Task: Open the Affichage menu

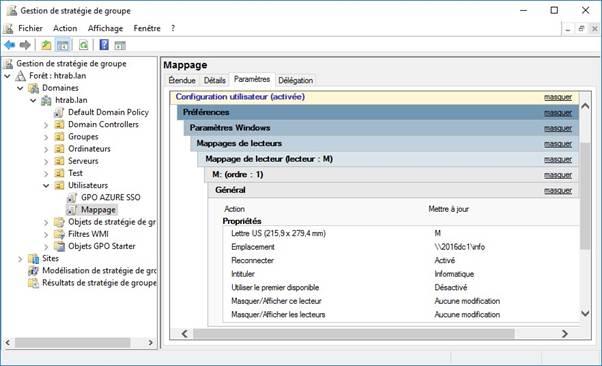Action: 105,28
